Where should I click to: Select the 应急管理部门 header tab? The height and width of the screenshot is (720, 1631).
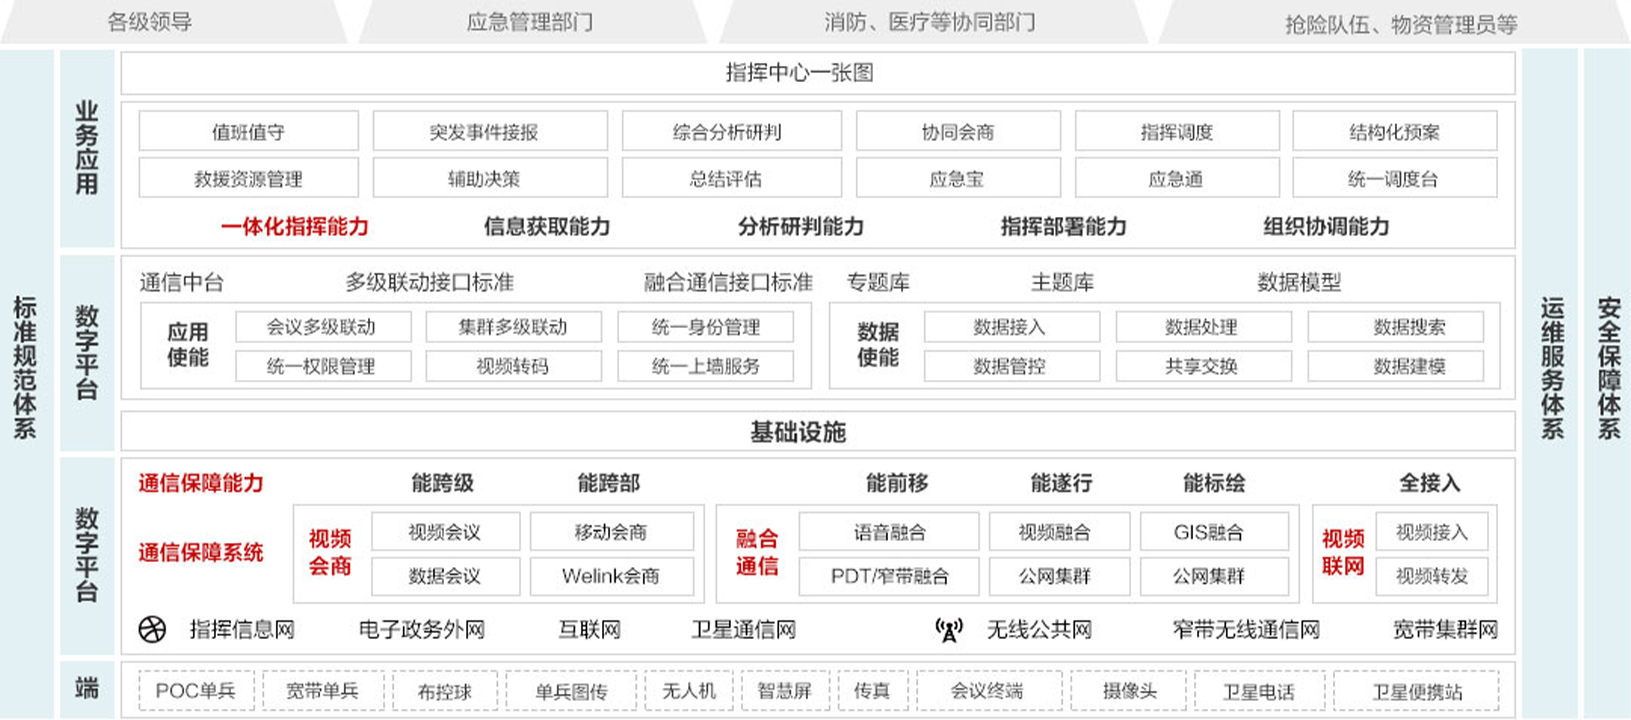click(530, 22)
